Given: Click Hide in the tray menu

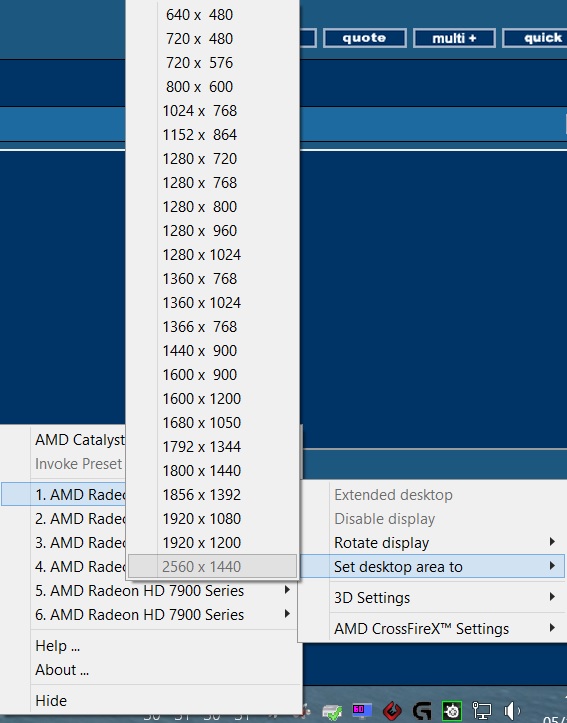Looking at the screenshot, I should tap(150, 700).
